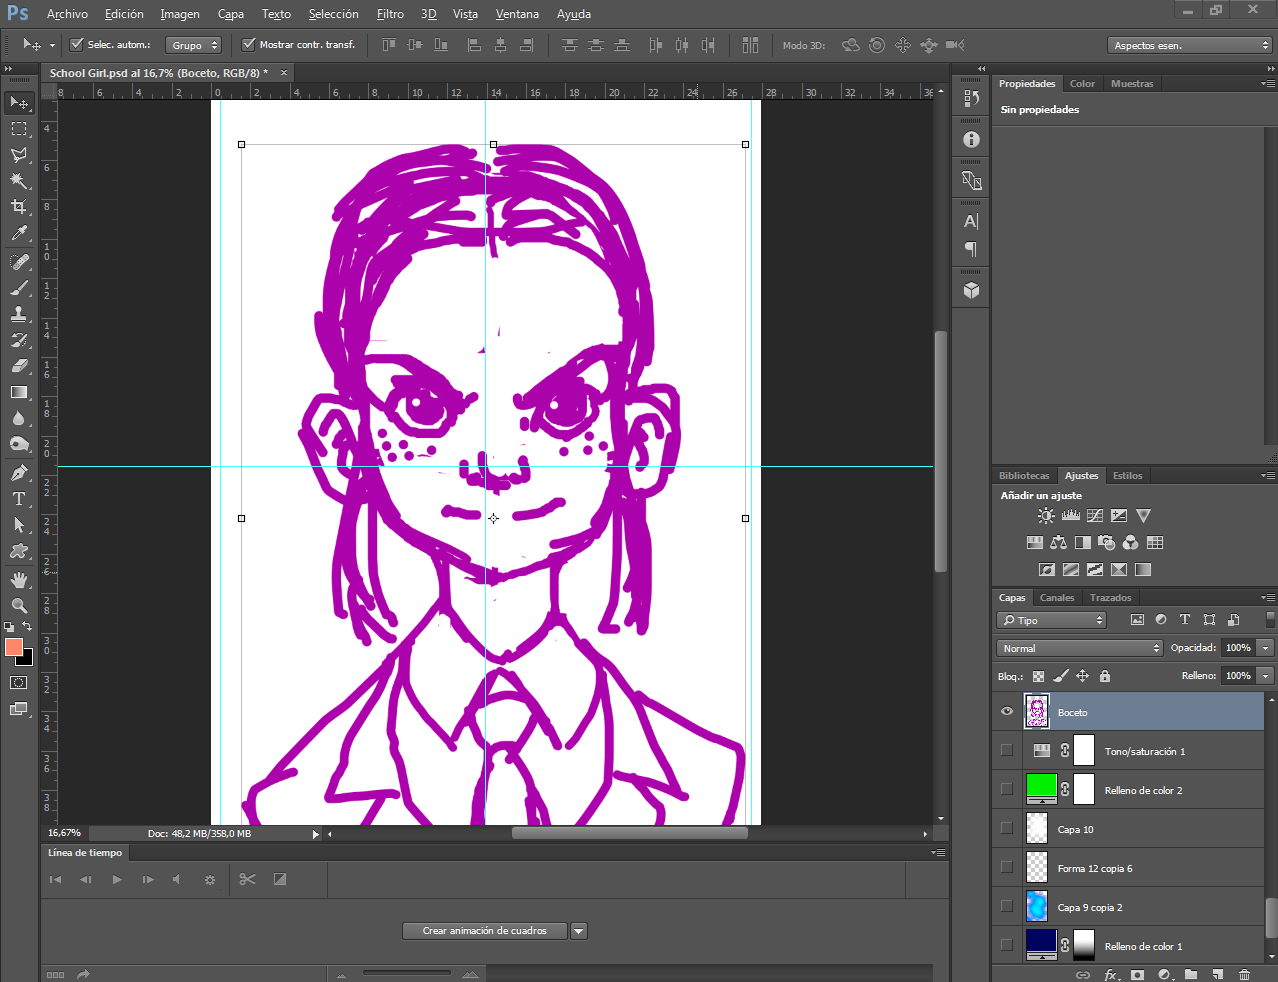
Task: Click Crear animación de cuadros button
Action: point(484,931)
